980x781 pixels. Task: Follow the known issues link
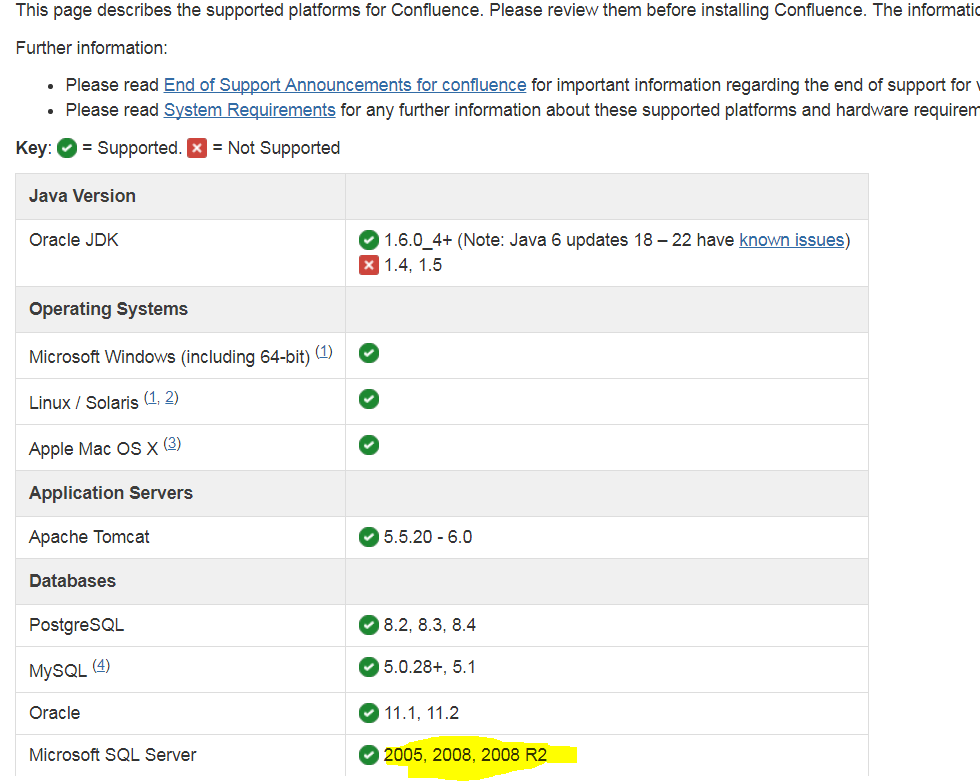tap(791, 240)
